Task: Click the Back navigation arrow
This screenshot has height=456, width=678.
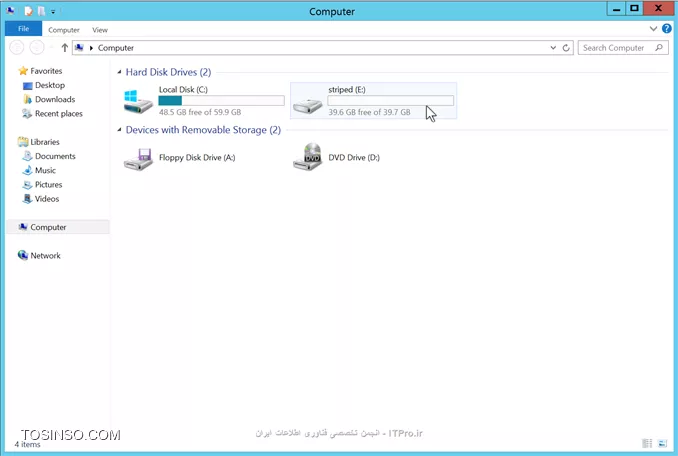Action: click(17, 48)
